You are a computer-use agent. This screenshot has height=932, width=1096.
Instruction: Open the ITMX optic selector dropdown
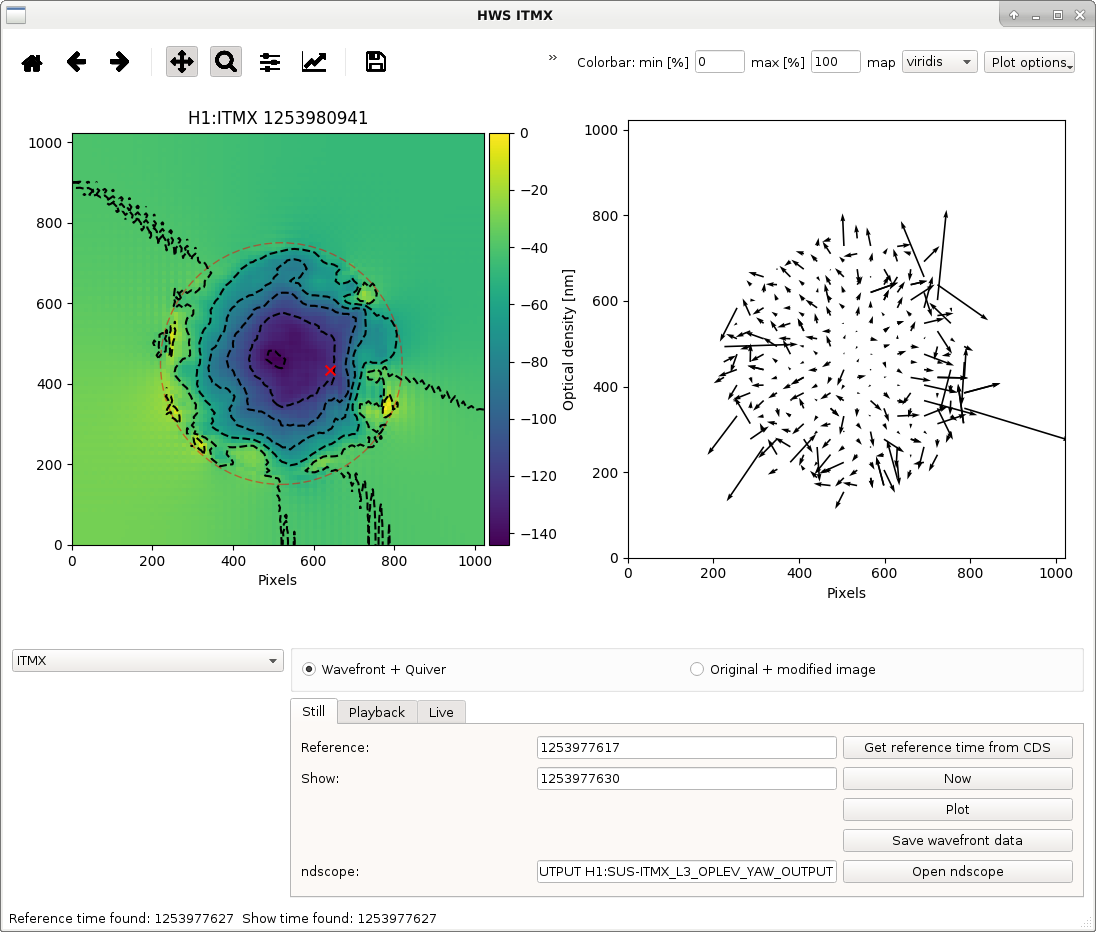coord(147,661)
